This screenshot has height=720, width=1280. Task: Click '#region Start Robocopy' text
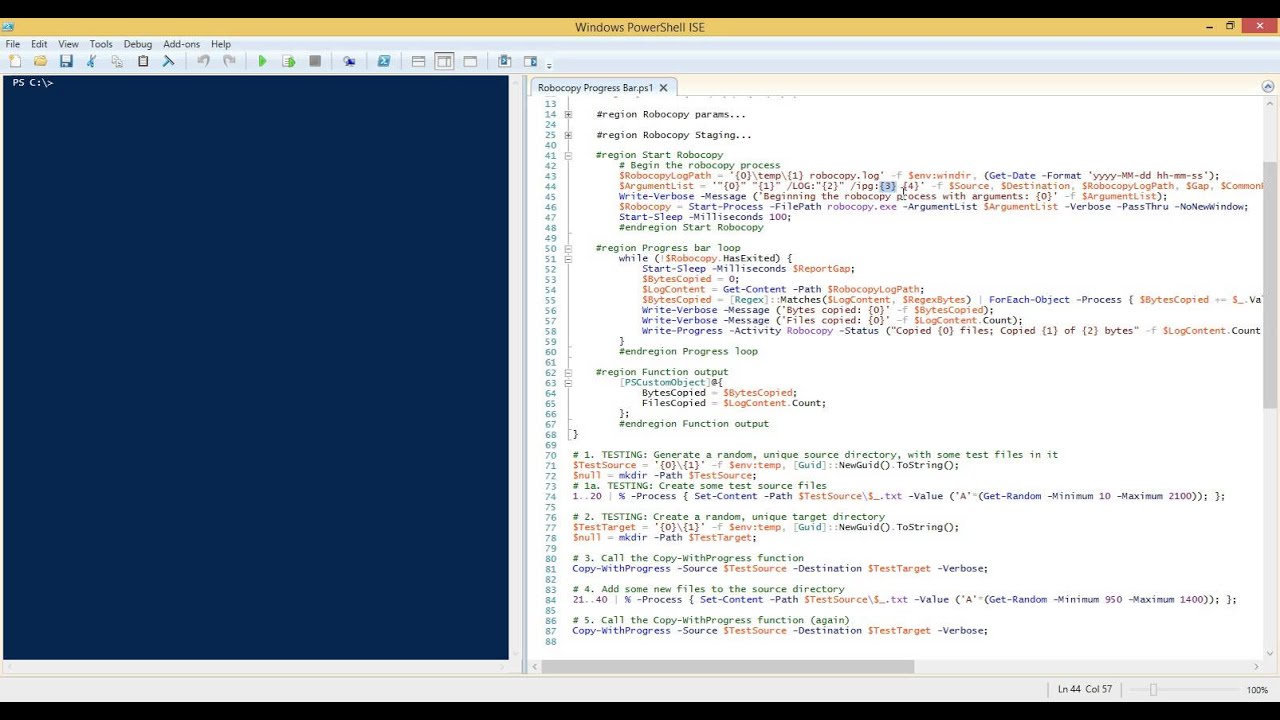coord(659,155)
